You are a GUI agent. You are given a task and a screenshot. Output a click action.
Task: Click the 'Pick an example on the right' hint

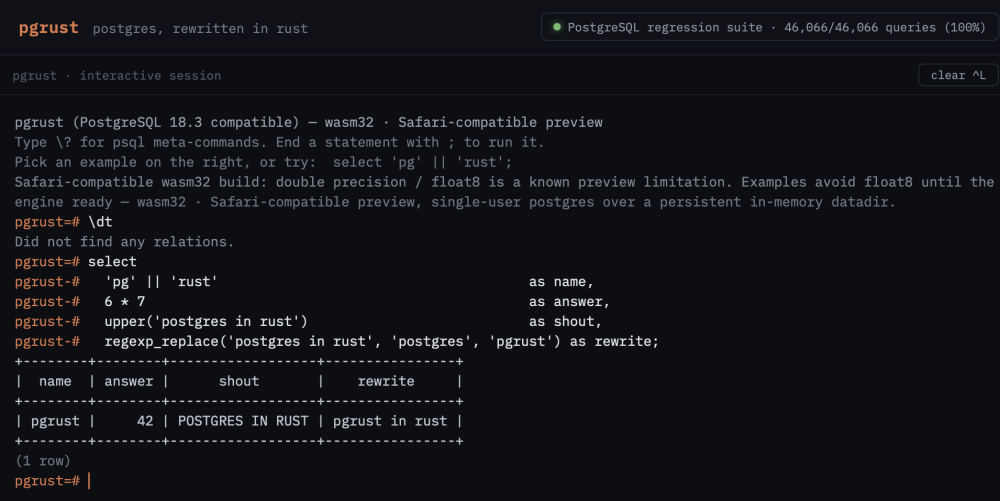[x=263, y=162]
